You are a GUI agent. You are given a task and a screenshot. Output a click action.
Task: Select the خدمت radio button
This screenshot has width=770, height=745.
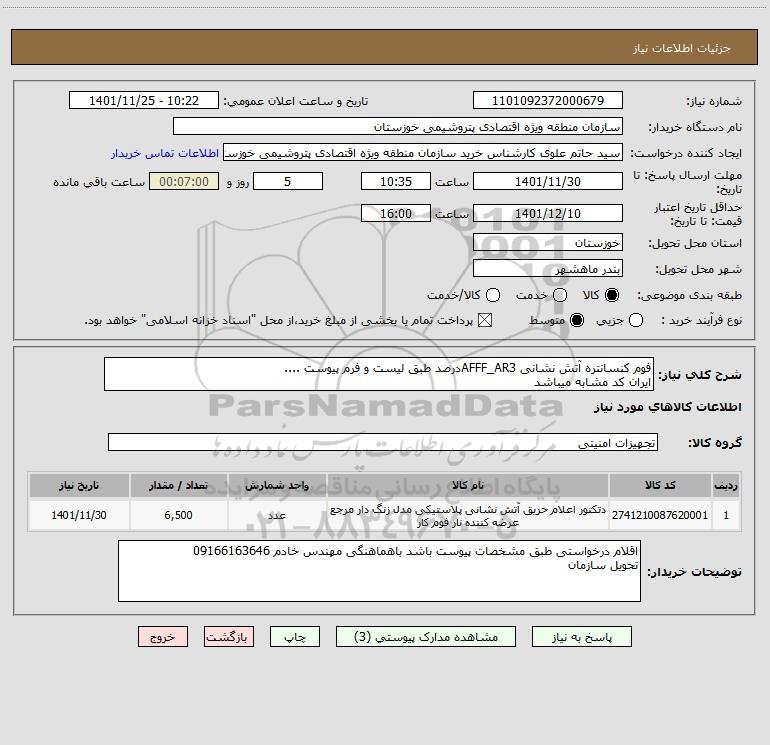coord(560,295)
